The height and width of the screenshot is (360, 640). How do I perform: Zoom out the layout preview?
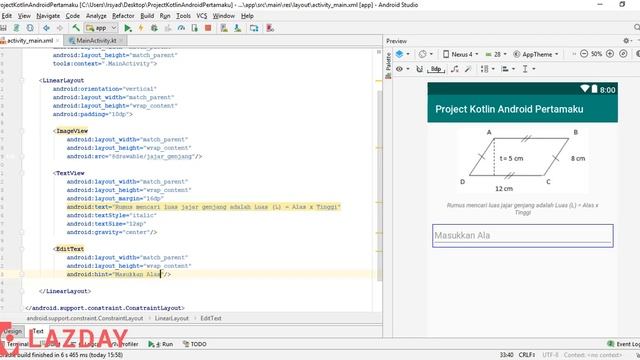(584, 54)
